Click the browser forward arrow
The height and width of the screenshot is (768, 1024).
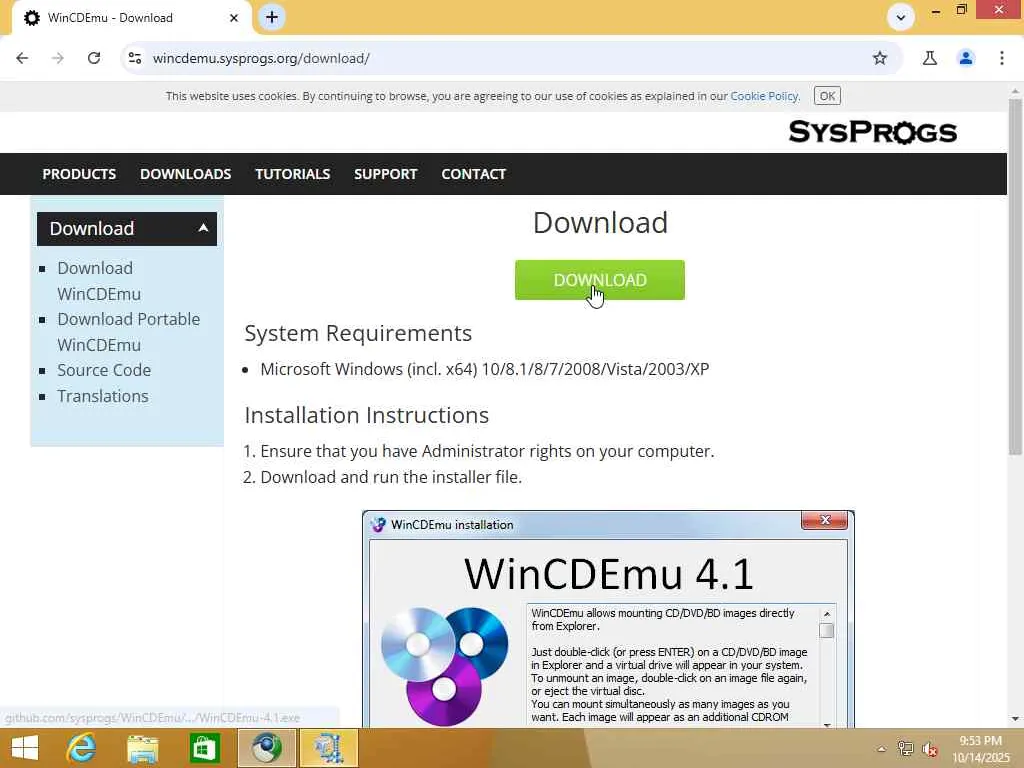pos(58,58)
